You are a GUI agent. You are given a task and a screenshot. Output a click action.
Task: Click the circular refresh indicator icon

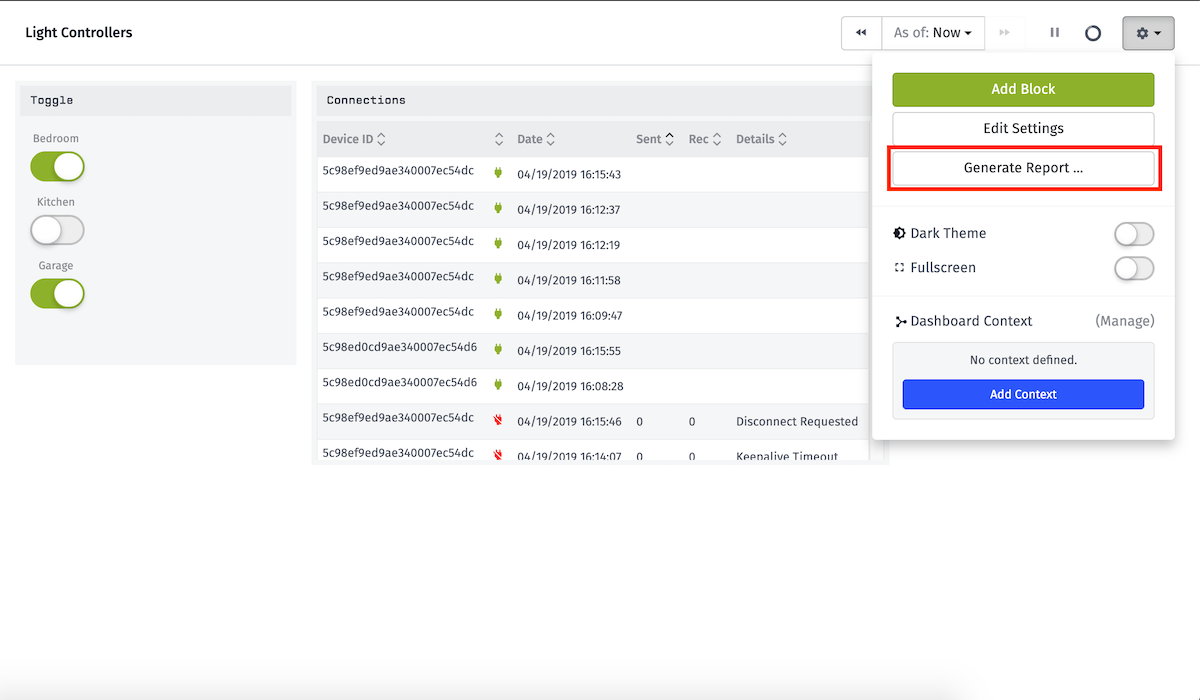(x=1093, y=33)
